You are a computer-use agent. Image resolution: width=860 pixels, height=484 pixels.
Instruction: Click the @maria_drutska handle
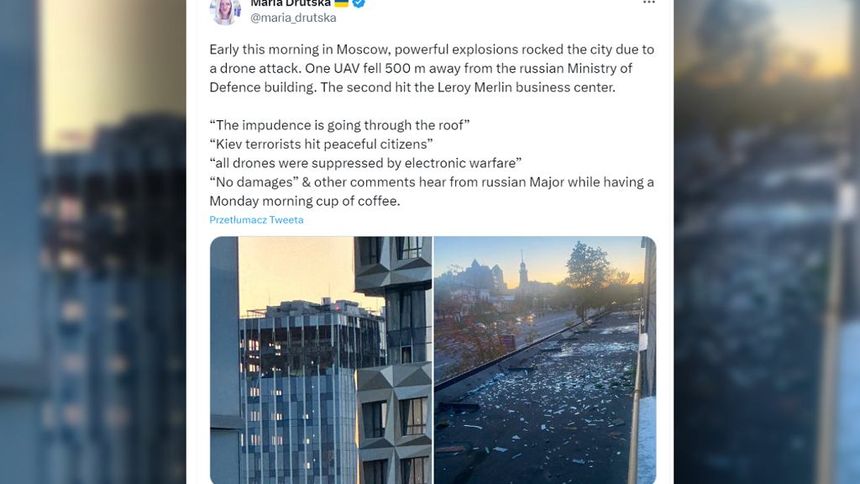click(x=292, y=18)
